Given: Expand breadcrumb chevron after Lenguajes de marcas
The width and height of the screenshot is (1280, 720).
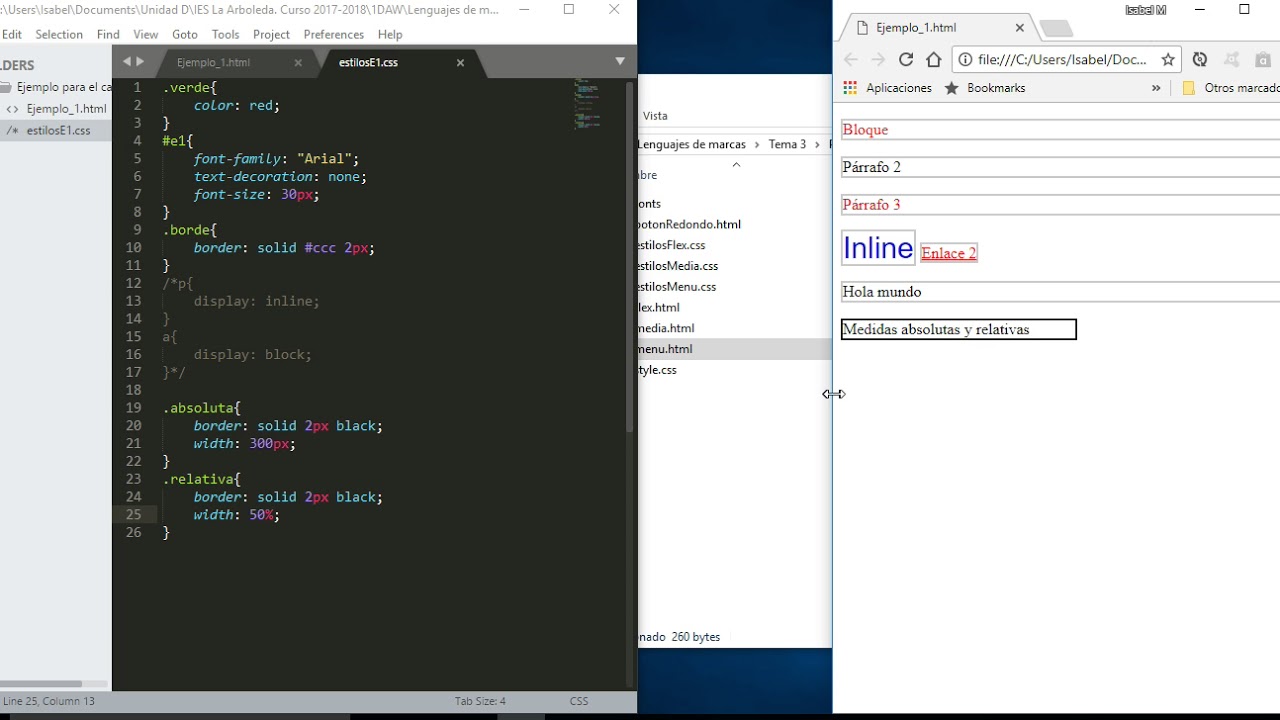Looking at the screenshot, I should [x=757, y=144].
